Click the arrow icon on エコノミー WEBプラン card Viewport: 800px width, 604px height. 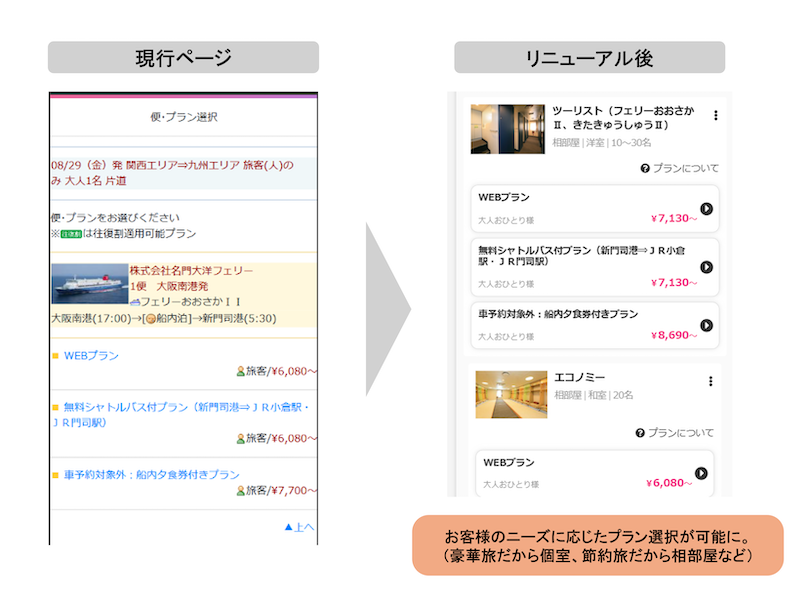click(700, 473)
